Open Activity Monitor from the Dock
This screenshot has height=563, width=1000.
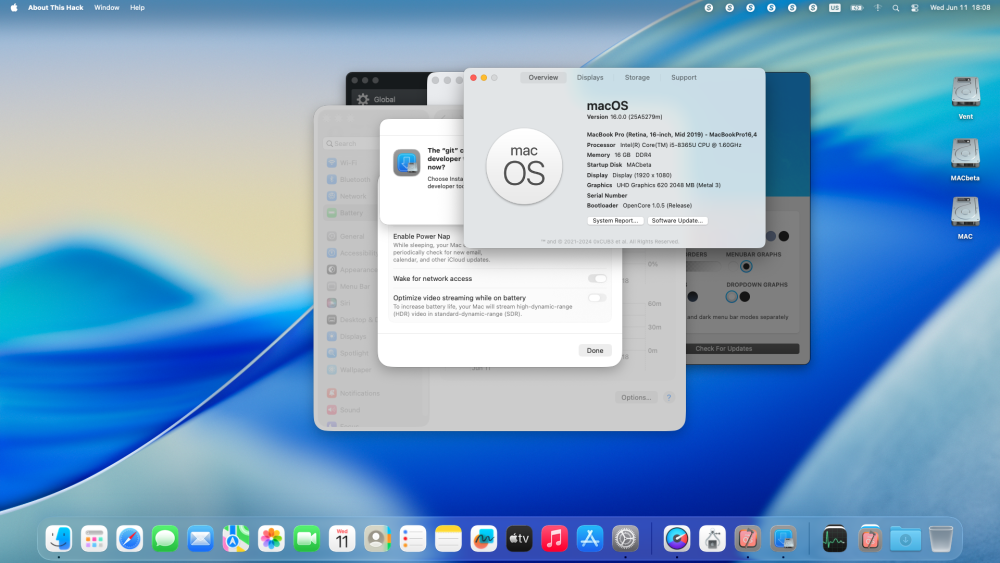point(834,539)
